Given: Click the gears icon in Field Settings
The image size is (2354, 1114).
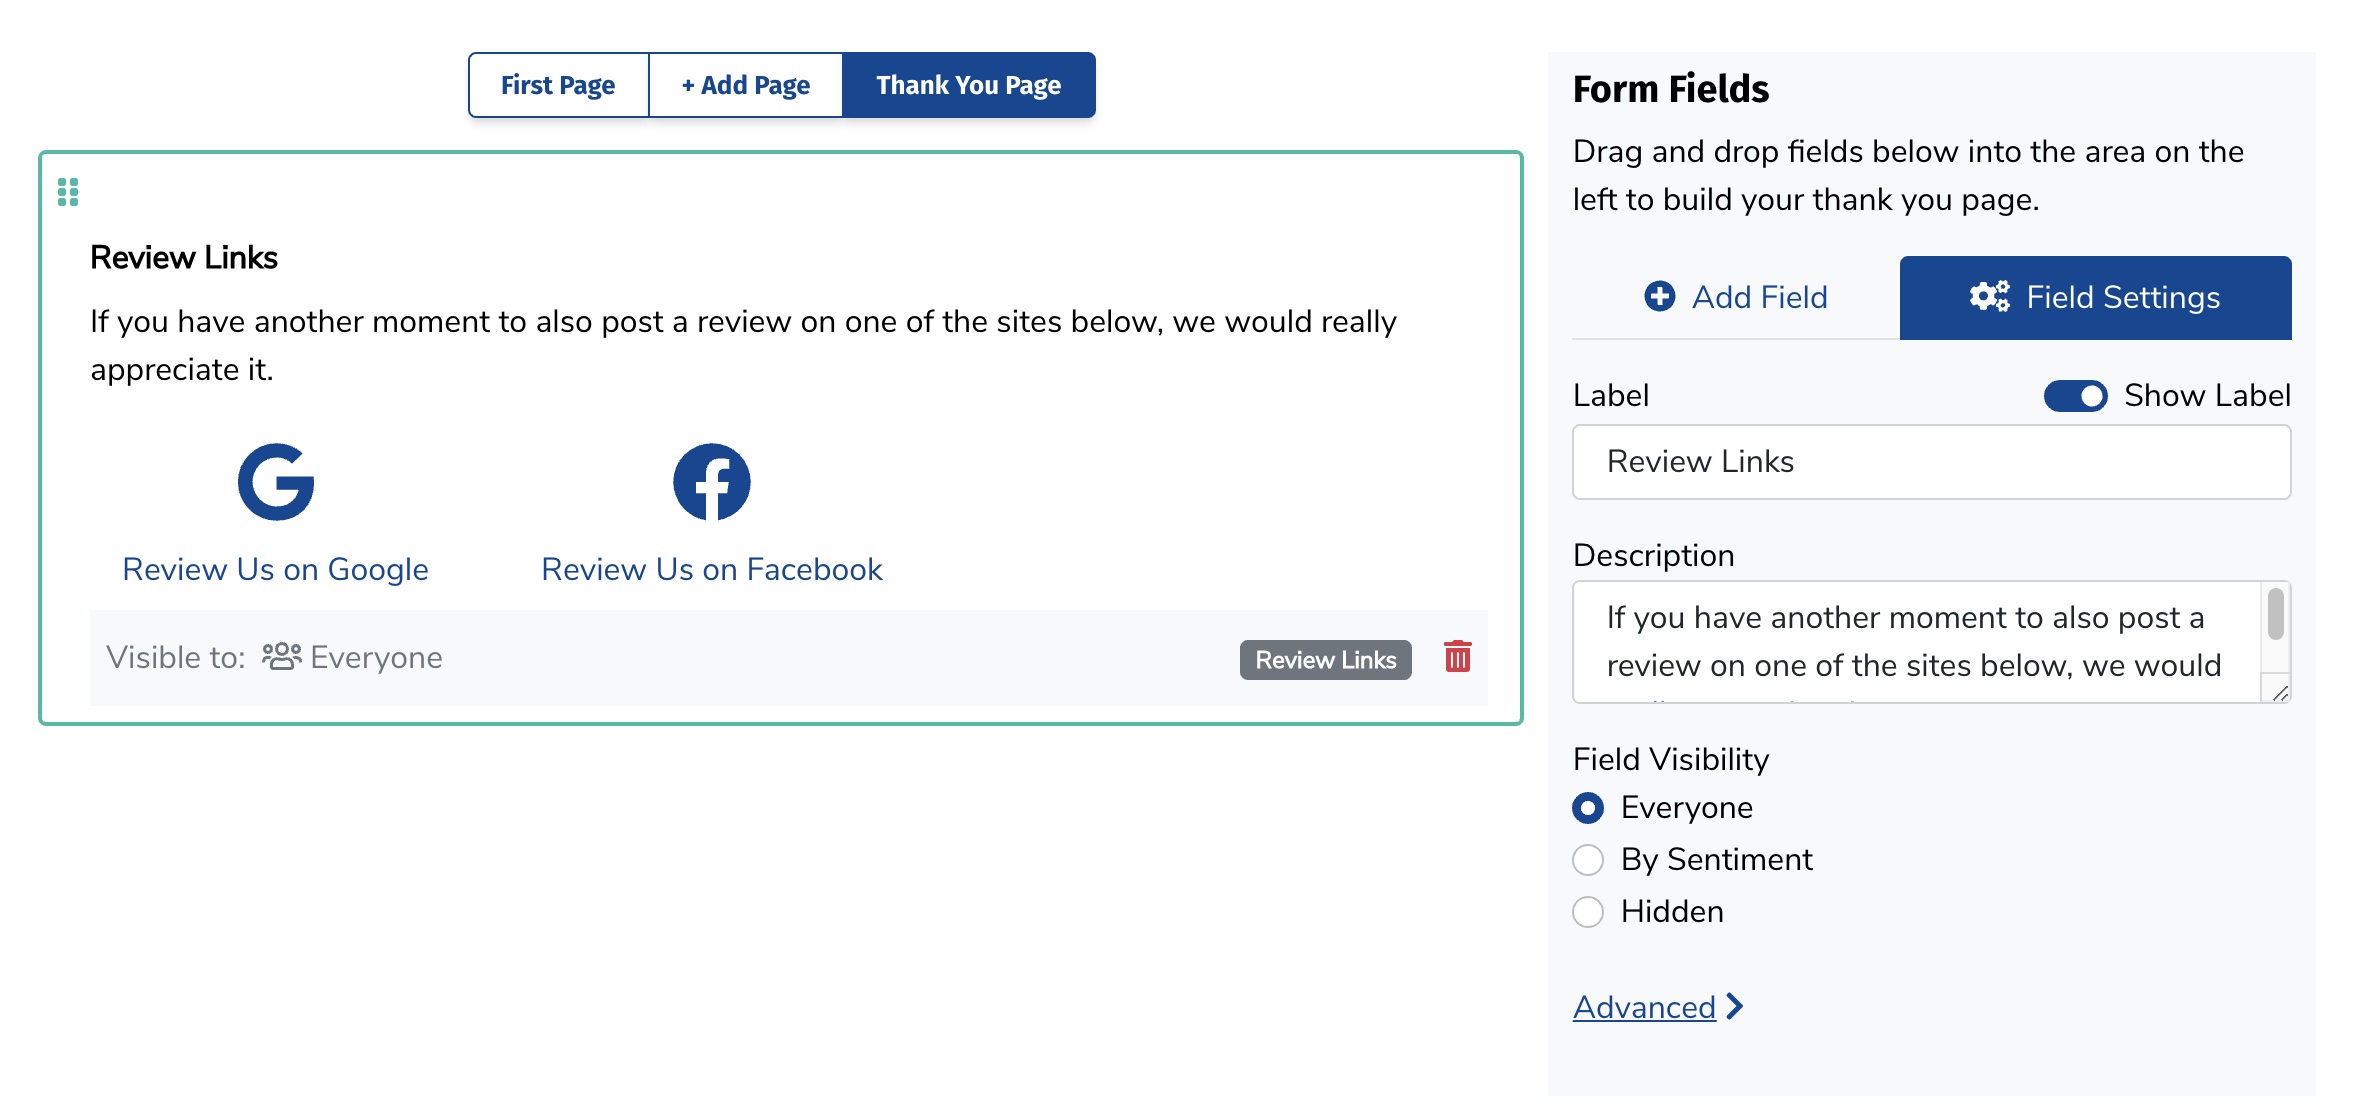Looking at the screenshot, I should 1989,296.
